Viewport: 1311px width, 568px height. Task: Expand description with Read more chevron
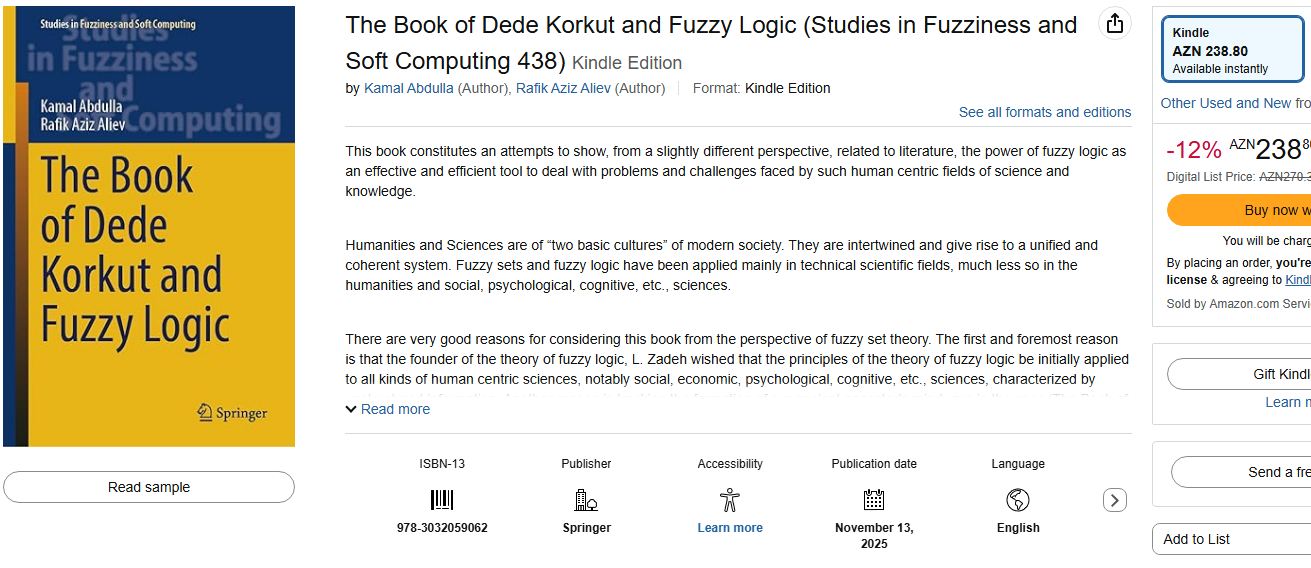(352, 409)
